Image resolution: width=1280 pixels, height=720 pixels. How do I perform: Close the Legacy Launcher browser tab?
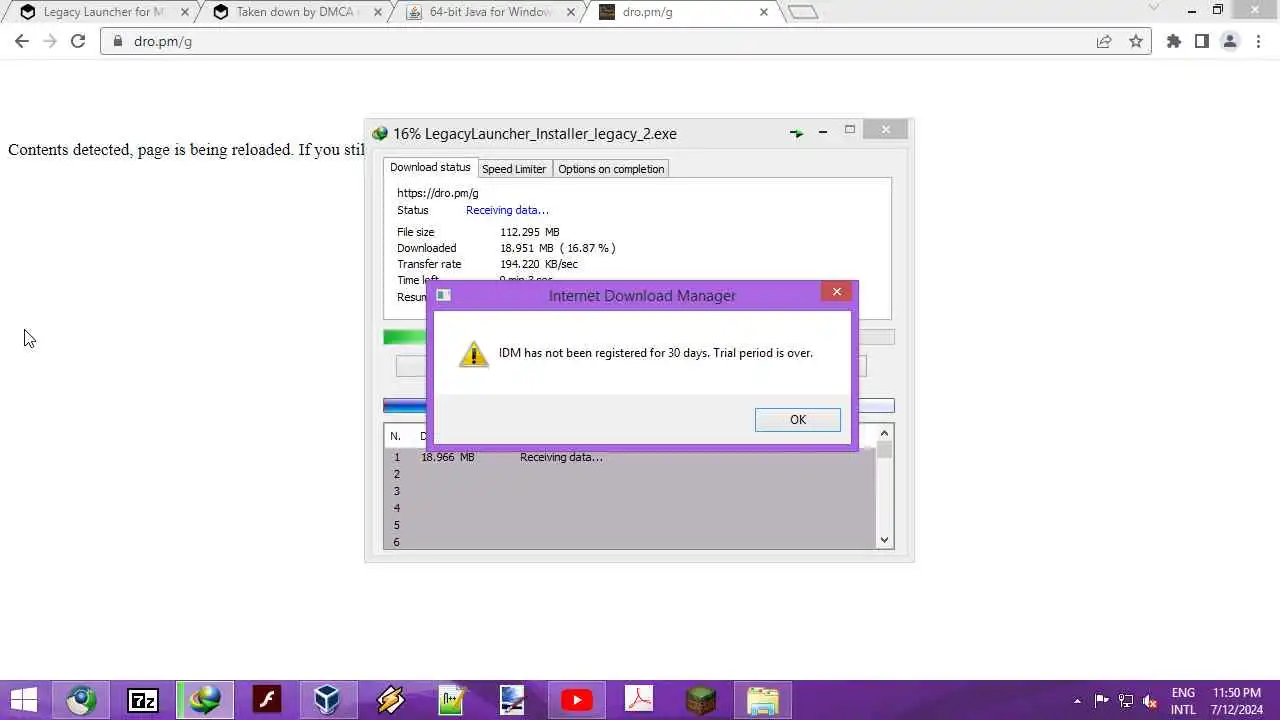coord(184,12)
